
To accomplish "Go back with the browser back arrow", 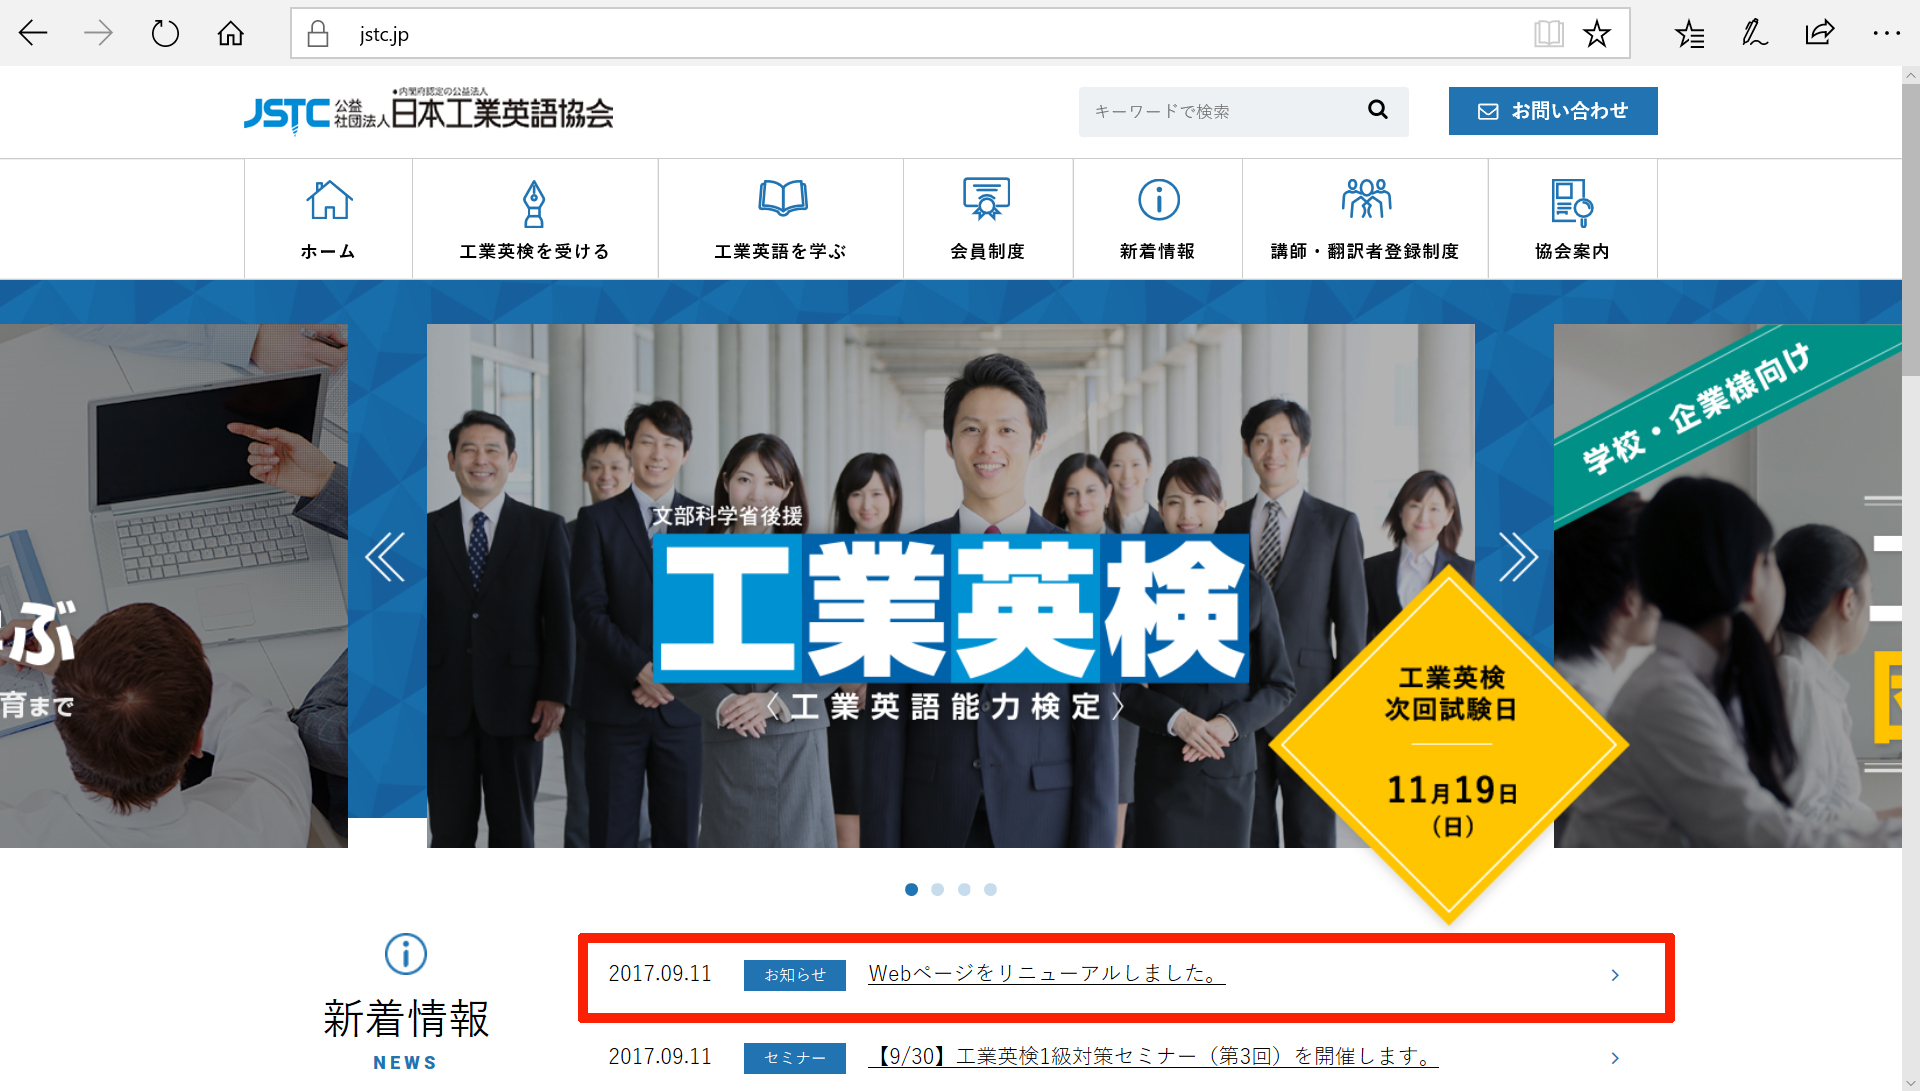I will point(33,33).
